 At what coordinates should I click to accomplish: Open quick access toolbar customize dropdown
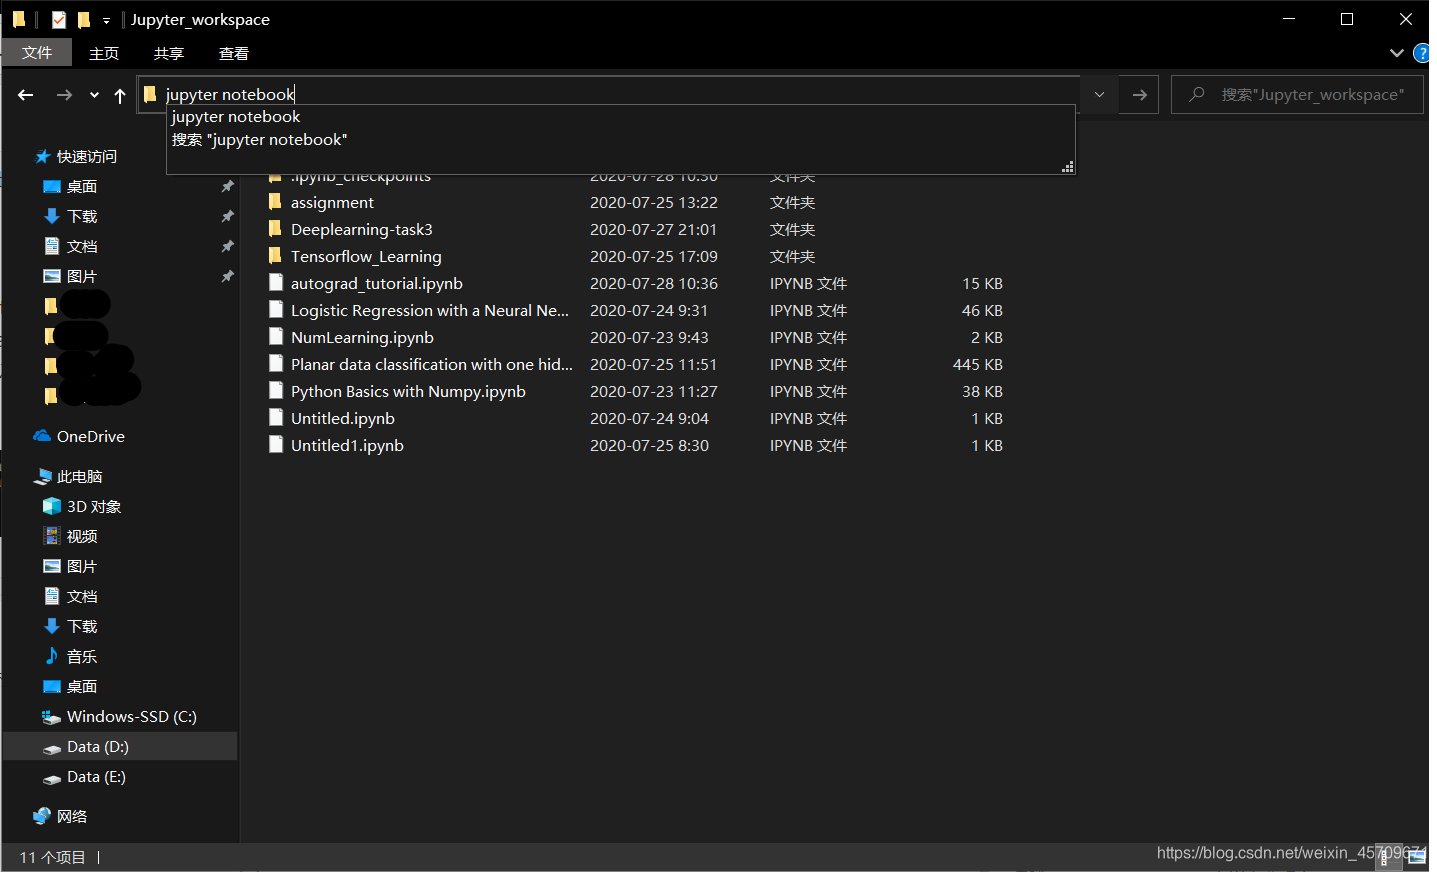pos(106,20)
